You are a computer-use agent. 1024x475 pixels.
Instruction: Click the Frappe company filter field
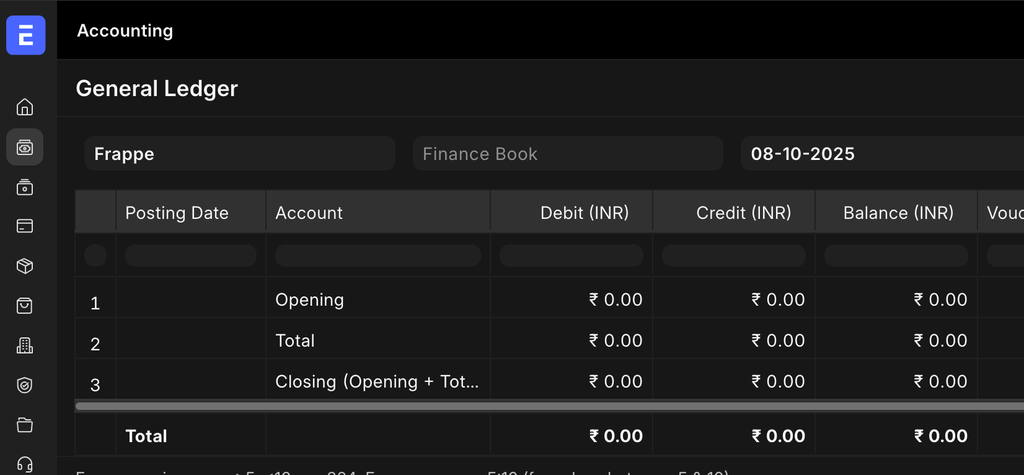[239, 154]
